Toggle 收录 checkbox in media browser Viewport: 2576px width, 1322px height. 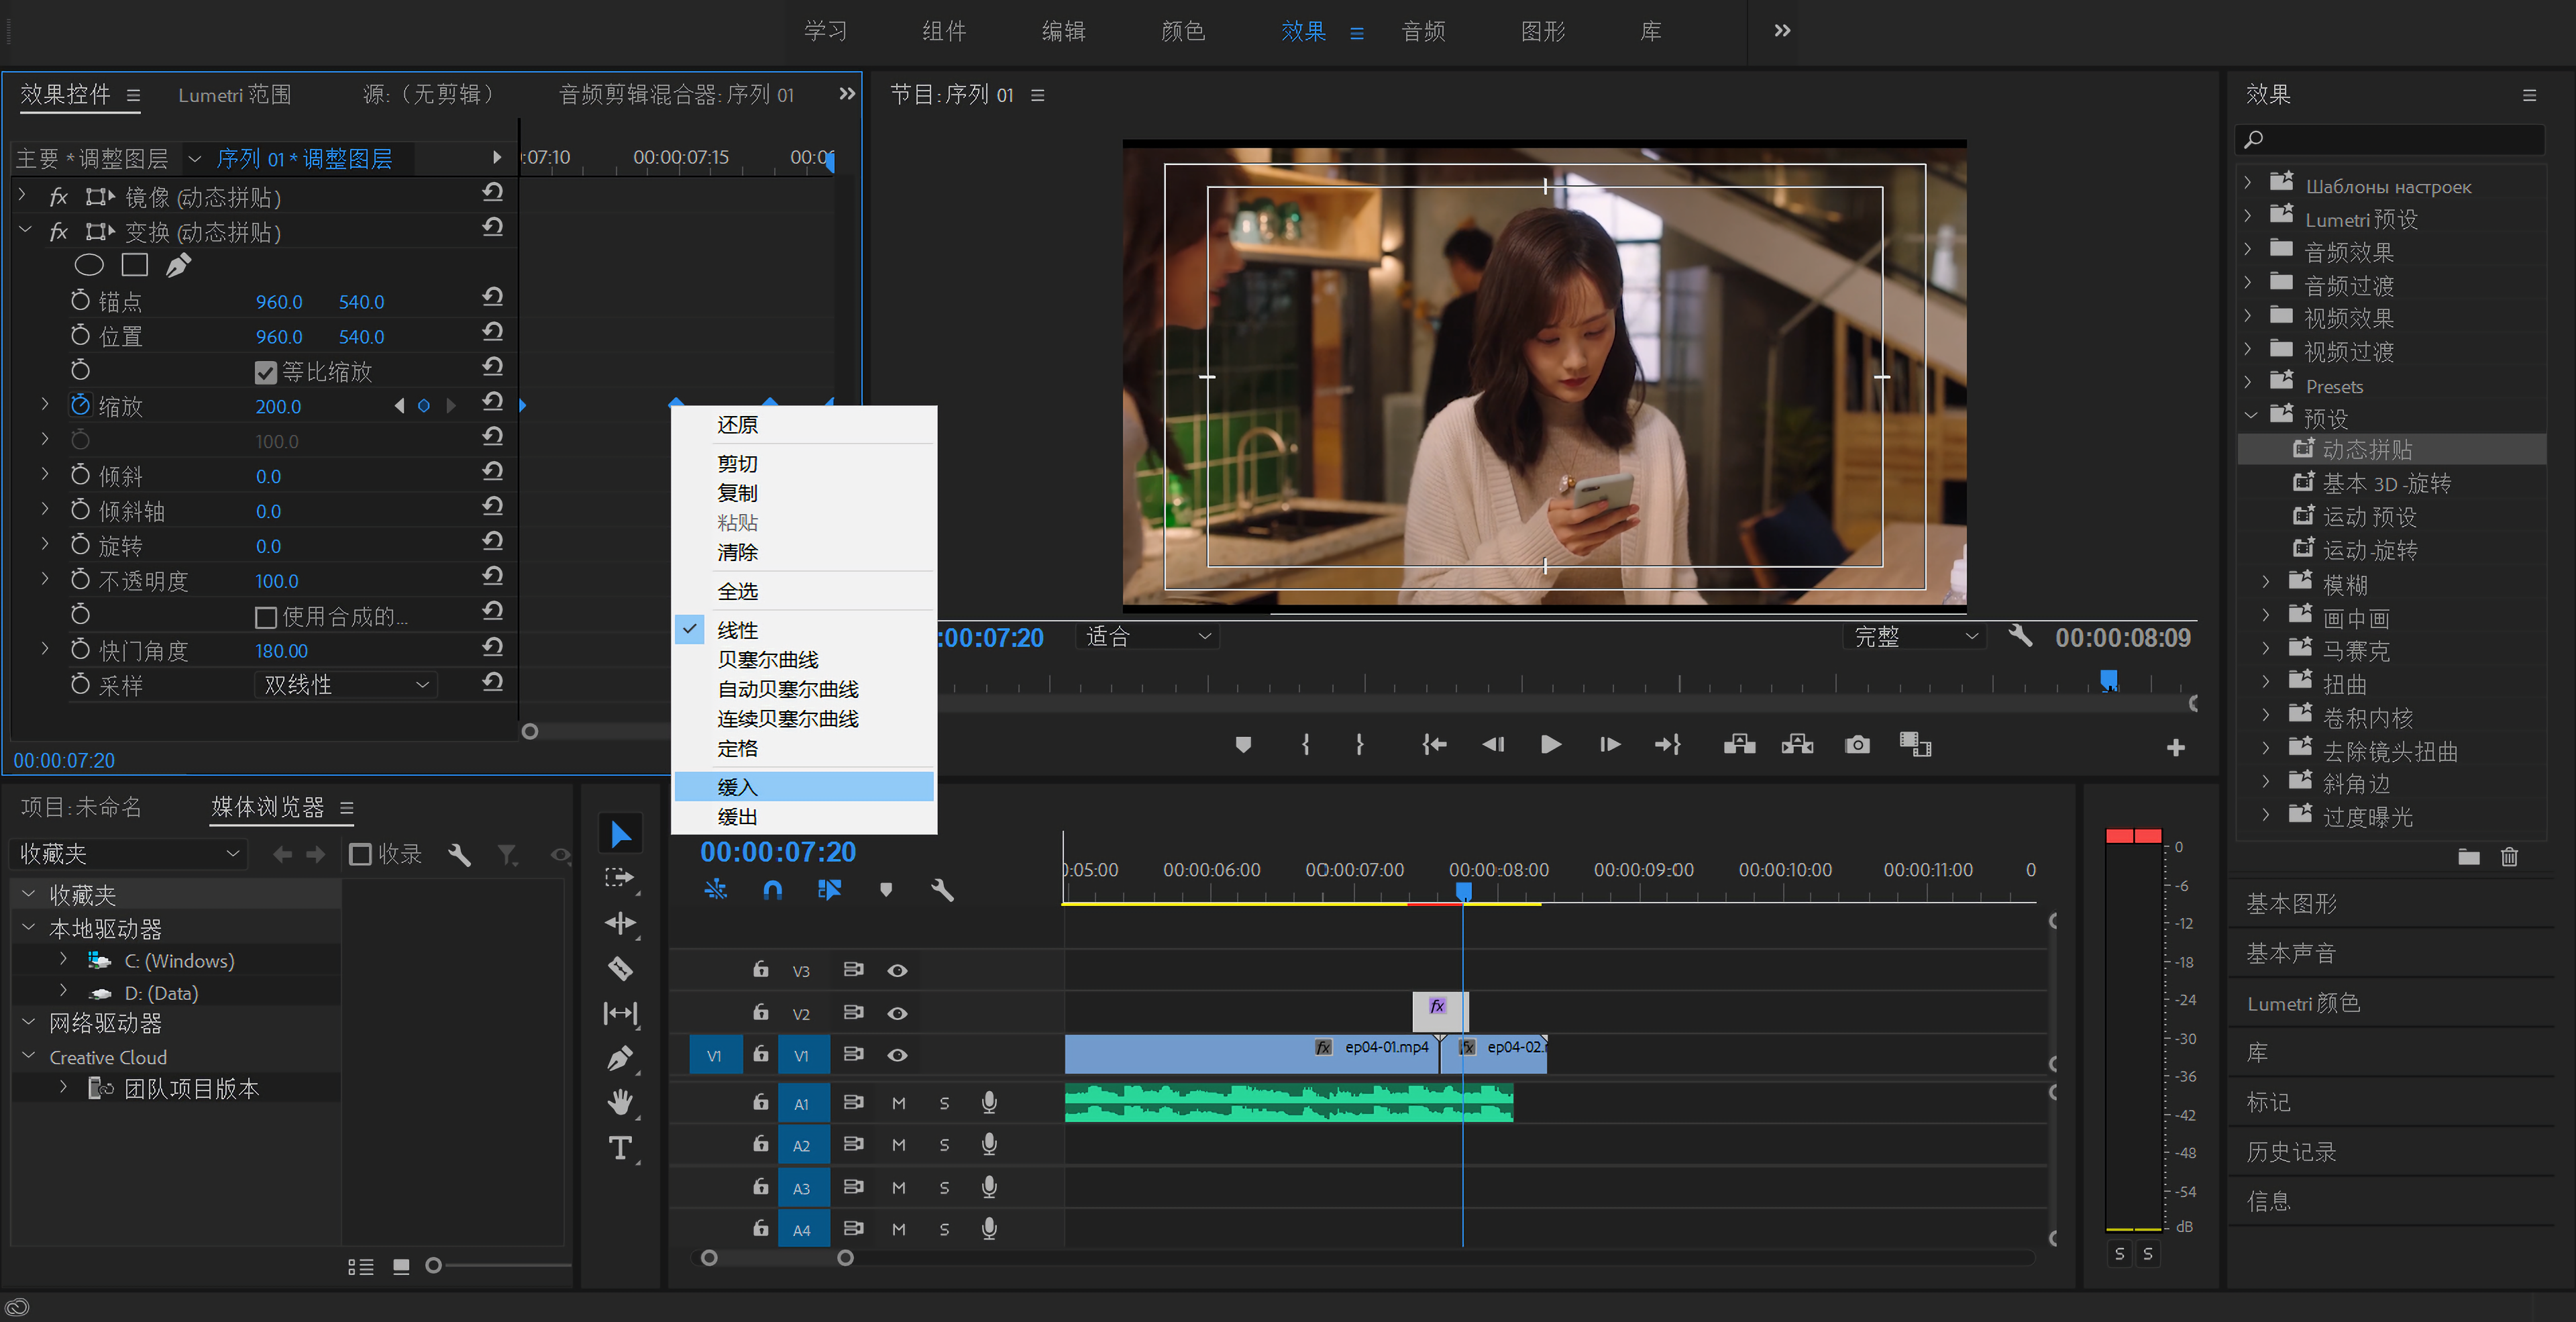pos(360,854)
